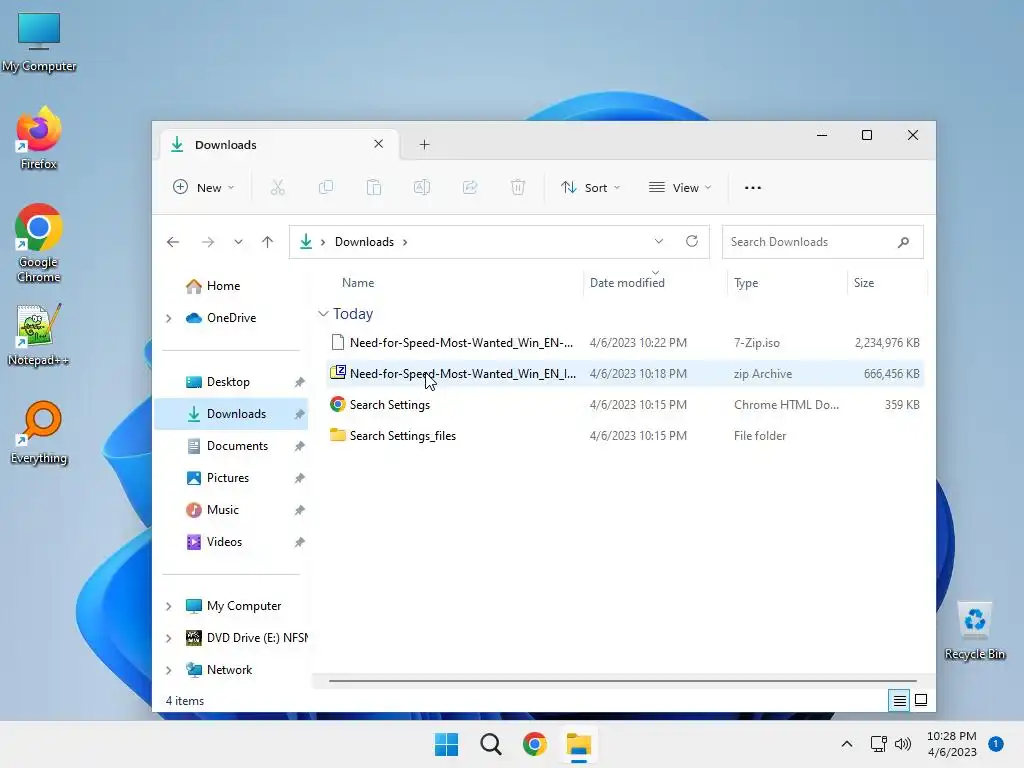Click chevron after Downloads in address bar
Screen dimensions: 1024x768
click(405, 242)
